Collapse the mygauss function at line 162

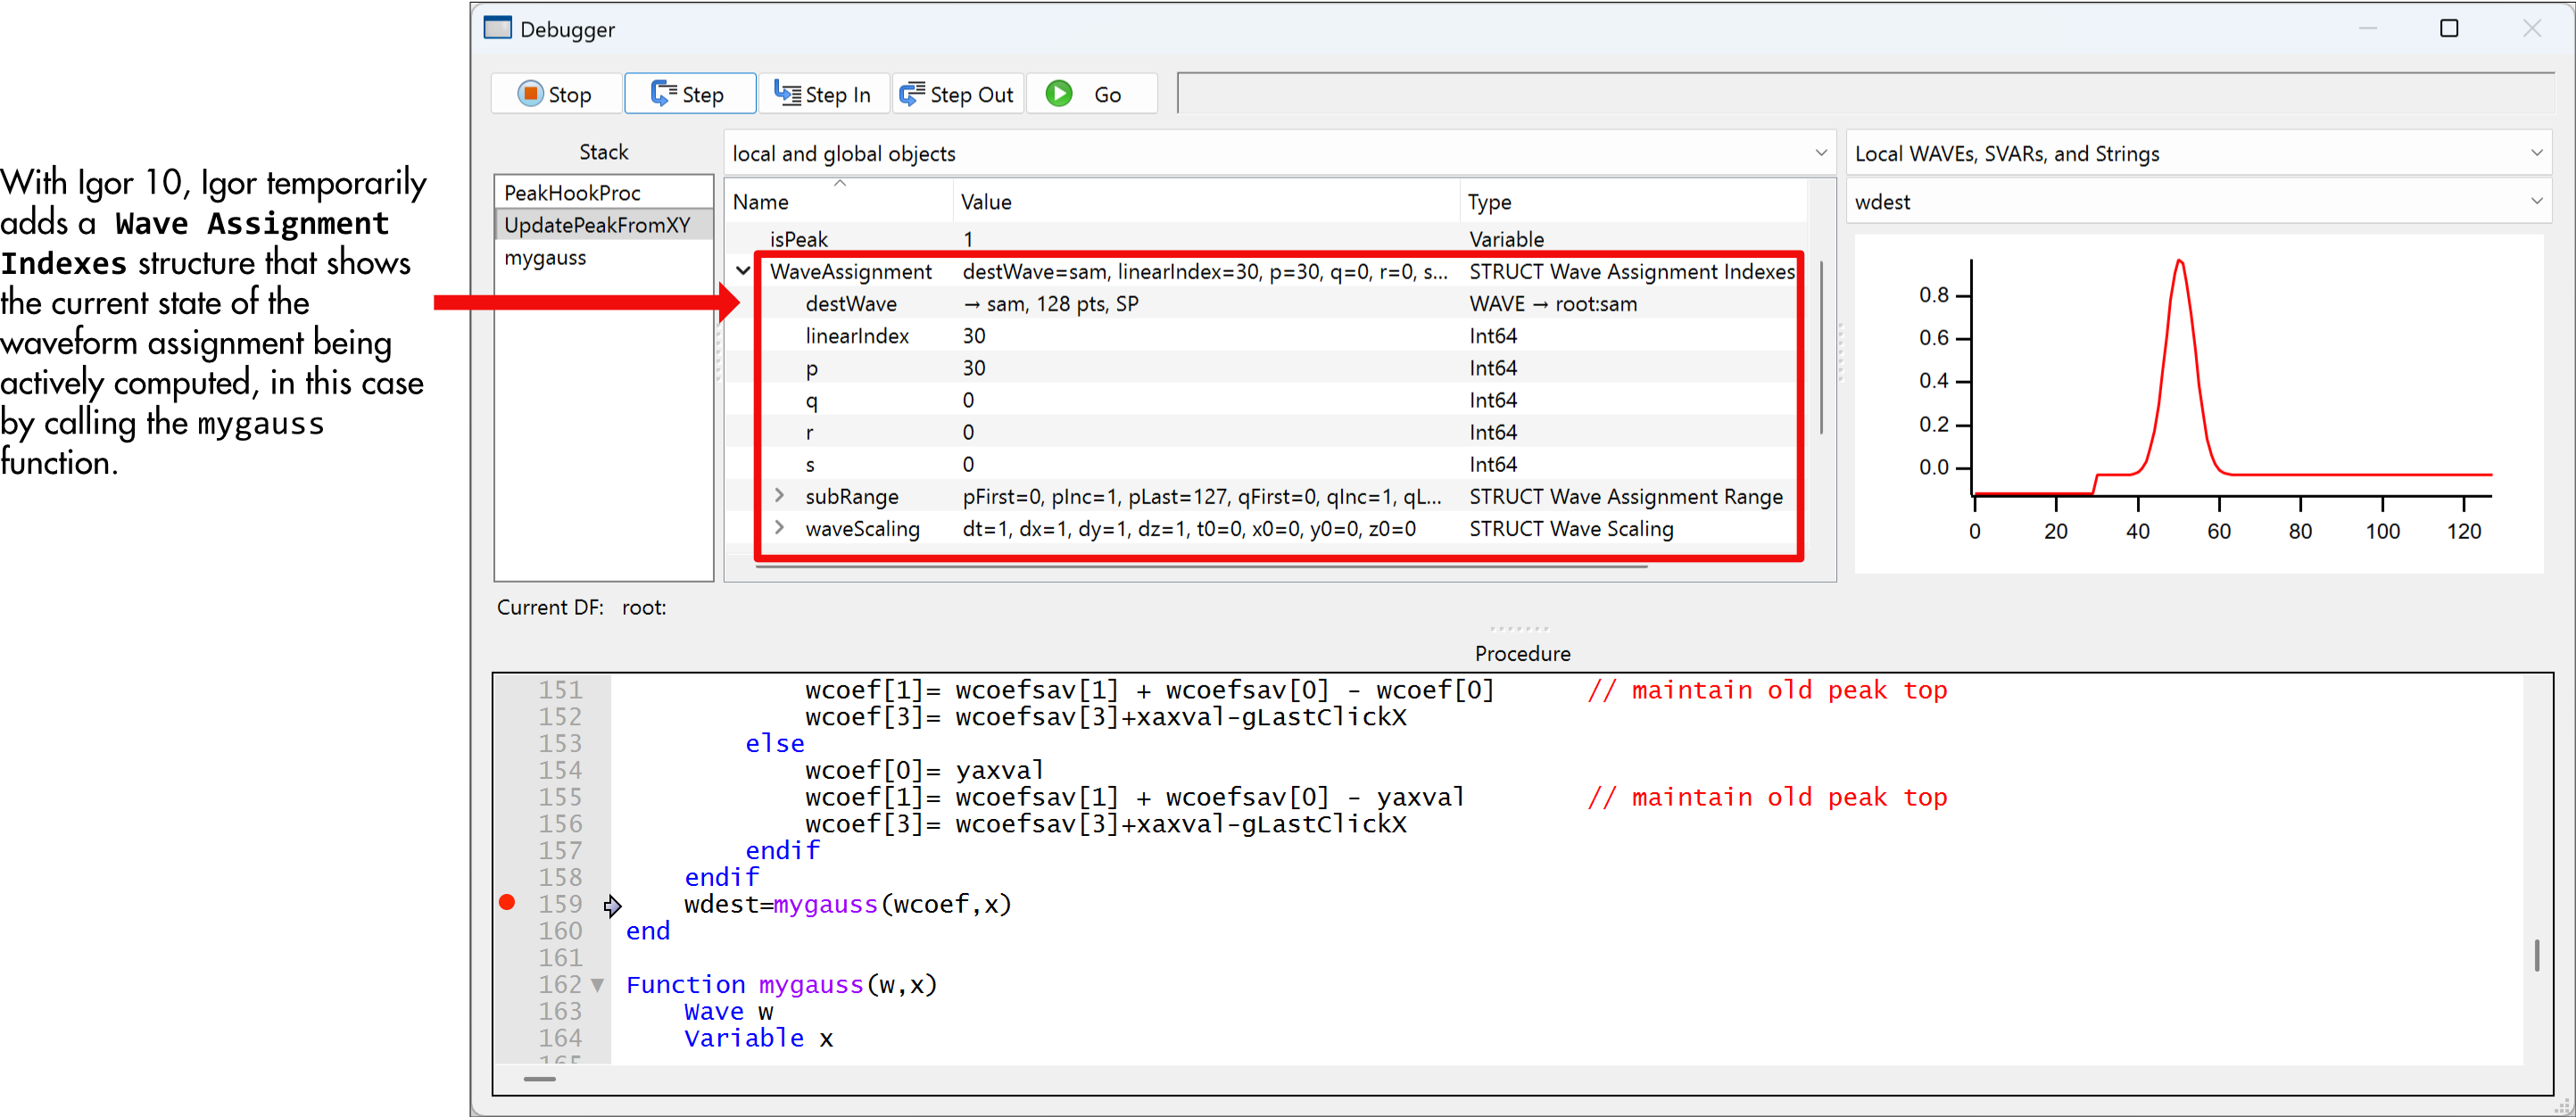pyautogui.click(x=597, y=985)
